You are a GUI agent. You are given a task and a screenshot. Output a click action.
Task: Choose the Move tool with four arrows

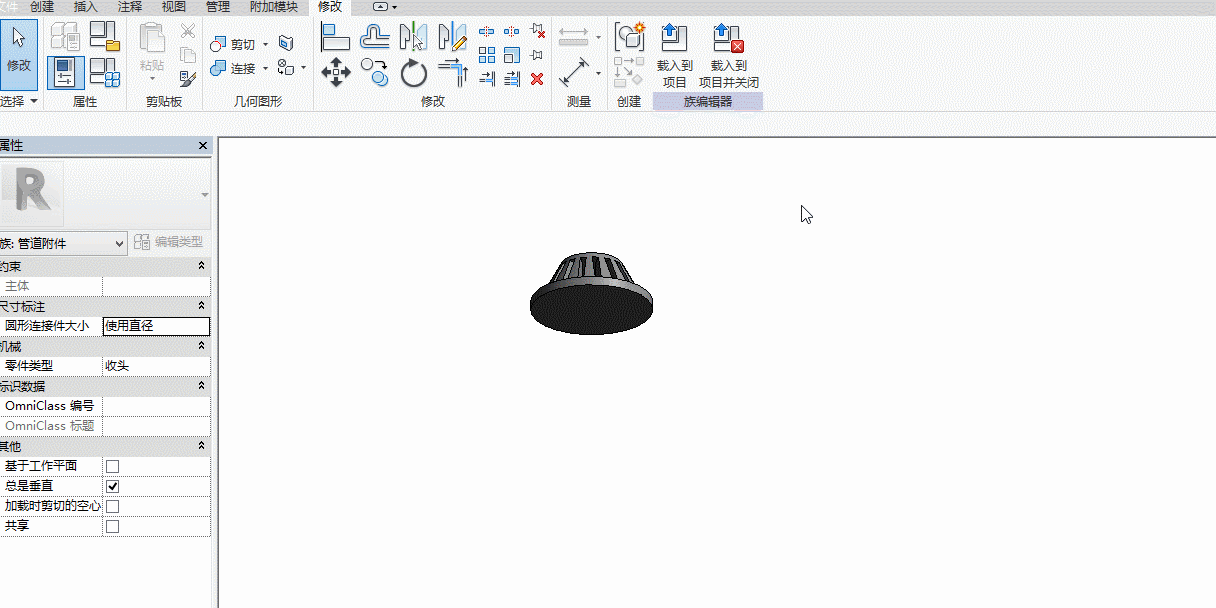(335, 72)
